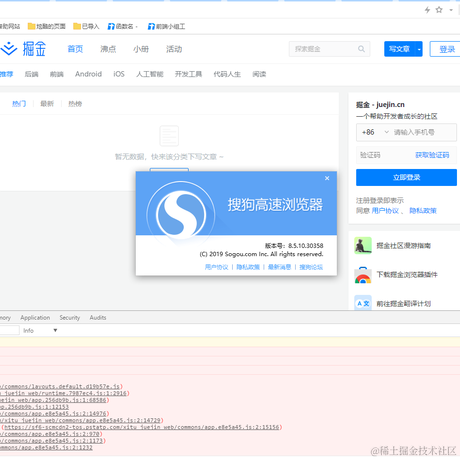460x460 pixels.
Task: Sort articles by 最新
Action: coord(47,104)
